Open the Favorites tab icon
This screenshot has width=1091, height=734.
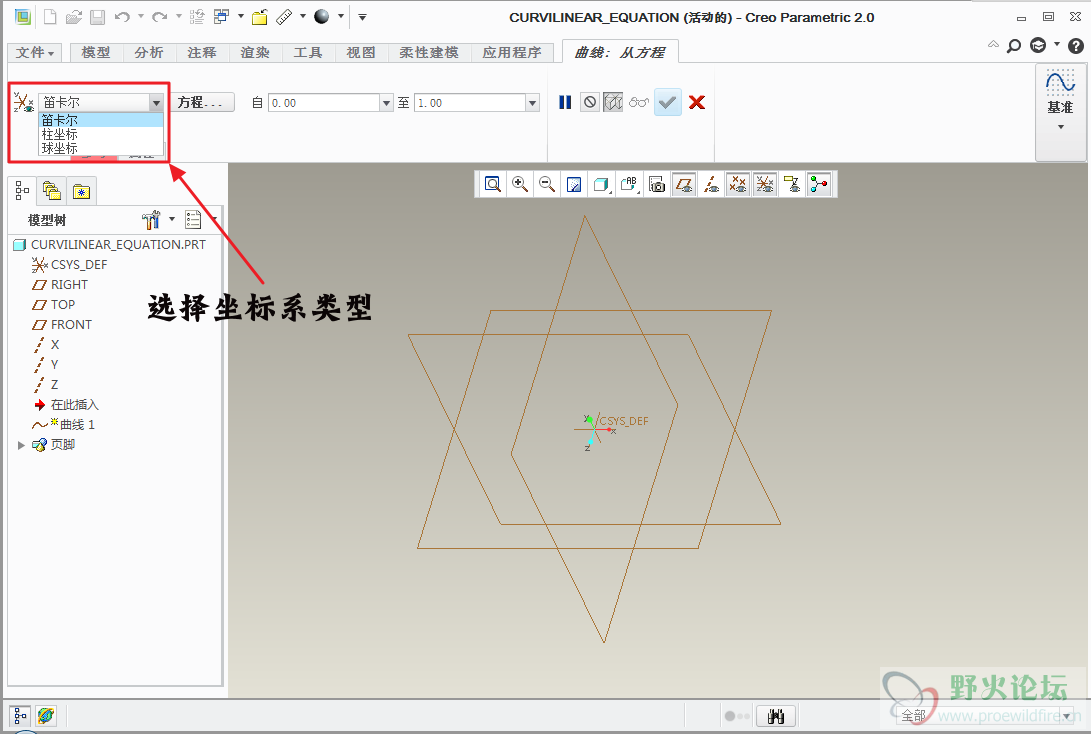point(81,191)
